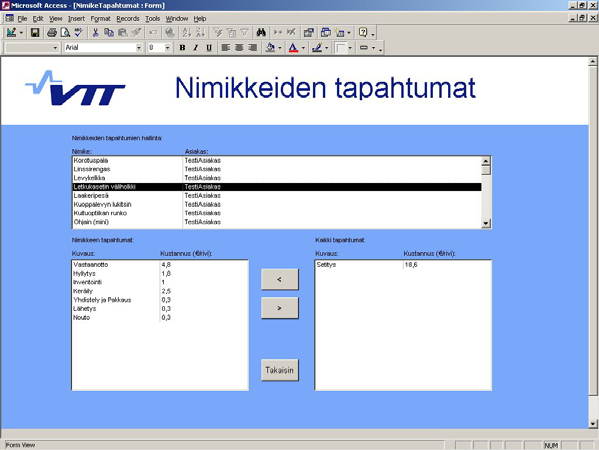Click the Nimike list scroll-up arrow
599x450 pixels.
click(486, 161)
